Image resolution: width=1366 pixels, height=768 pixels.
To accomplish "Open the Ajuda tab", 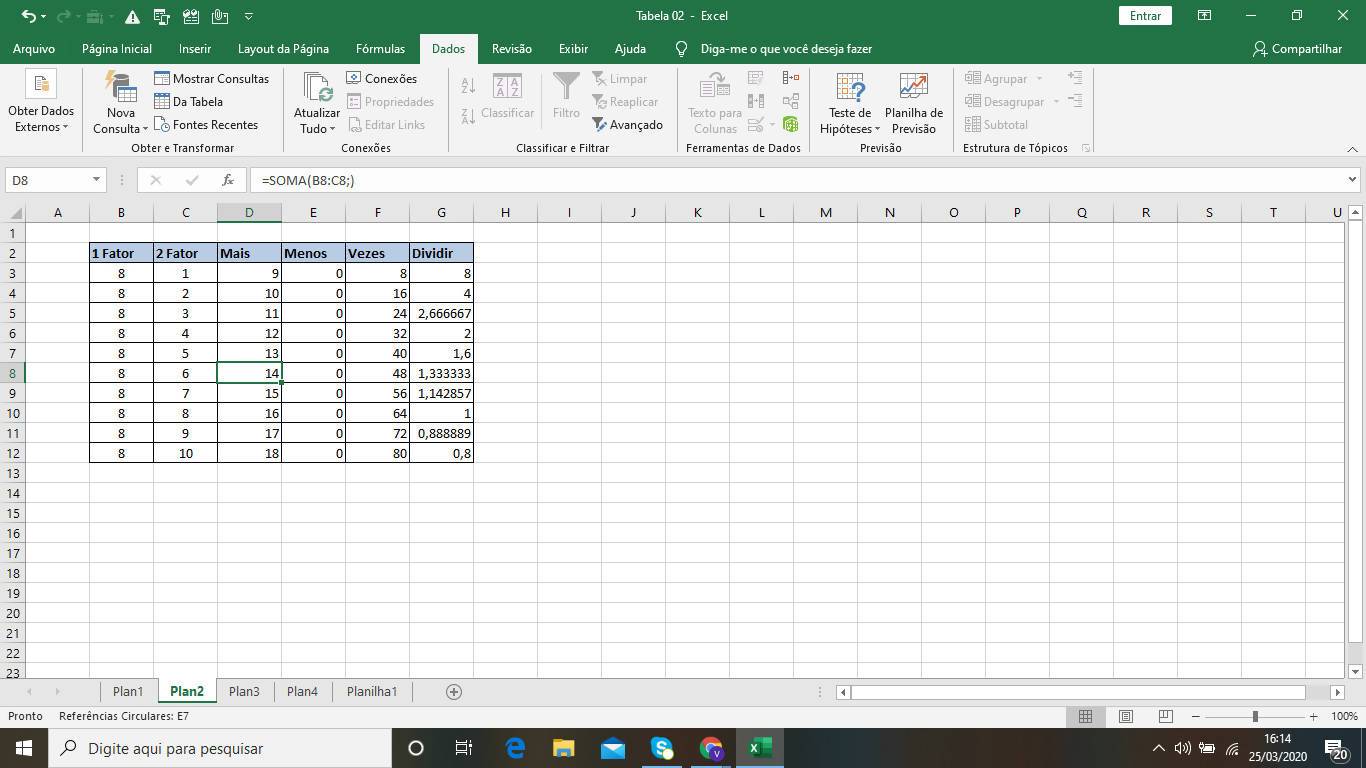I will tap(630, 48).
